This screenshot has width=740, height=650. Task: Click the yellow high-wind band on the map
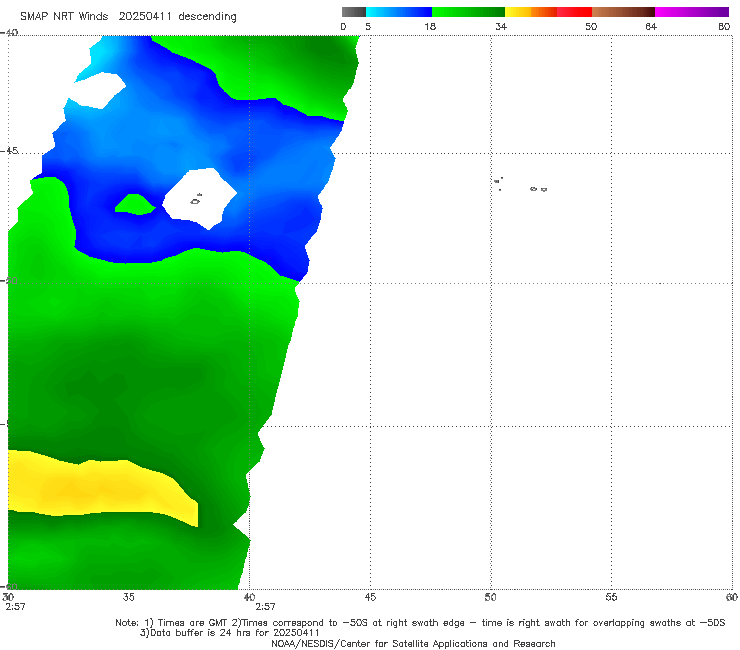click(99, 489)
